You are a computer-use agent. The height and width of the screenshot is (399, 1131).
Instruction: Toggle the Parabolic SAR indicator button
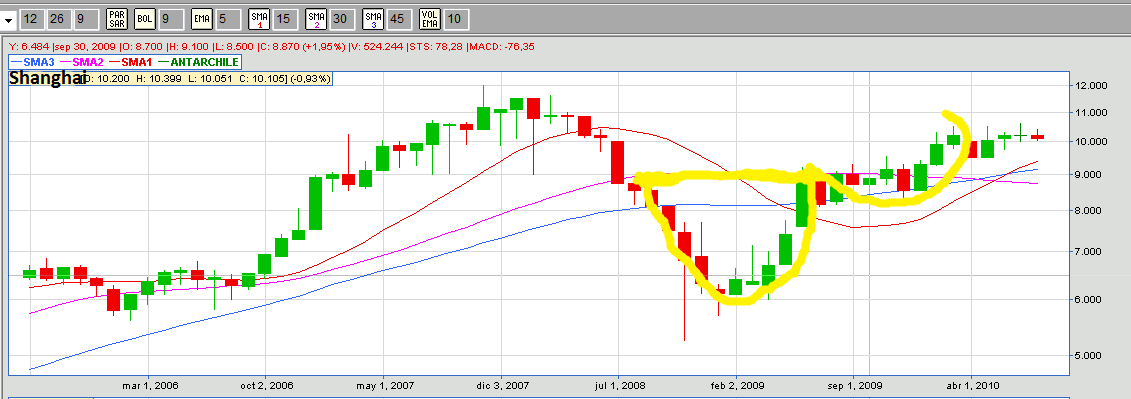[x=118, y=19]
